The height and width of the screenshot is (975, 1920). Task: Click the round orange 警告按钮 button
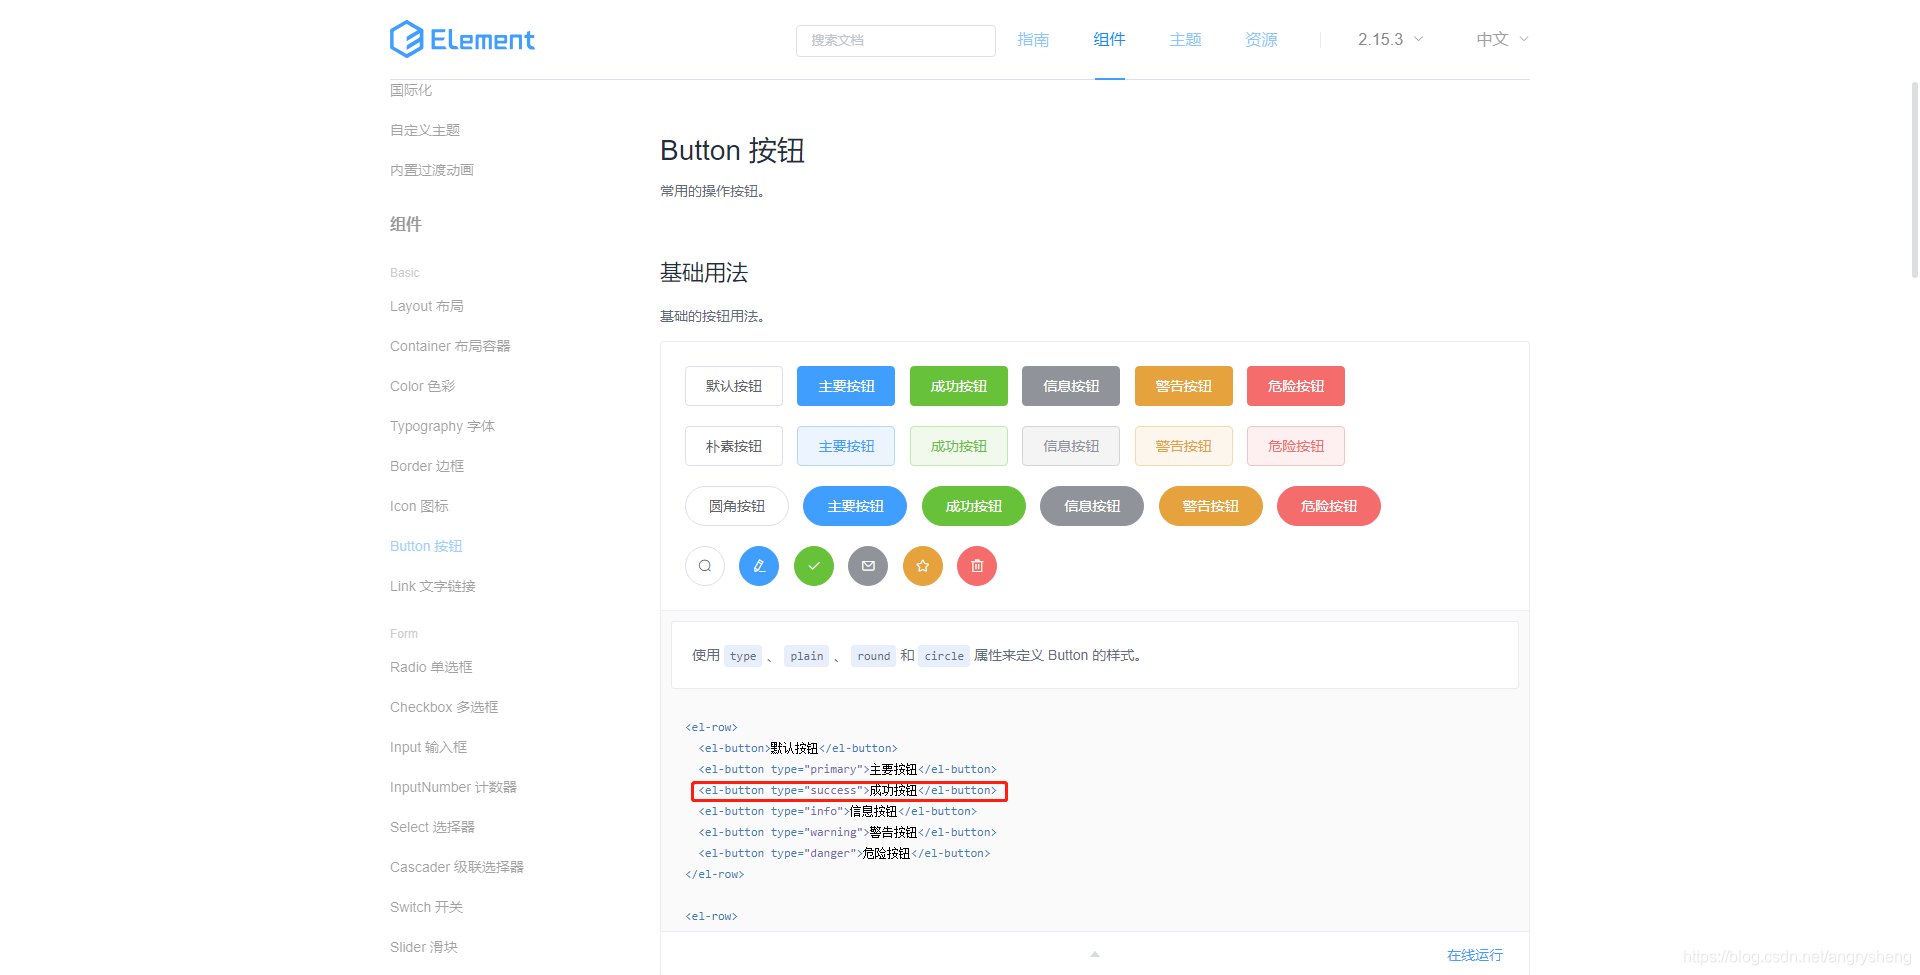[x=1211, y=506]
